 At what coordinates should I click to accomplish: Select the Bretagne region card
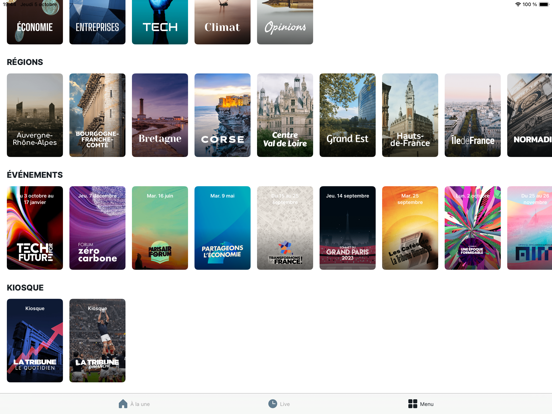pos(160,115)
